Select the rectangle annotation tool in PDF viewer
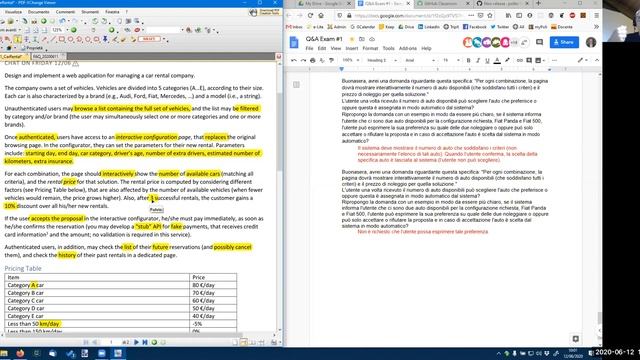640x360 pixels. [x=62, y=39]
